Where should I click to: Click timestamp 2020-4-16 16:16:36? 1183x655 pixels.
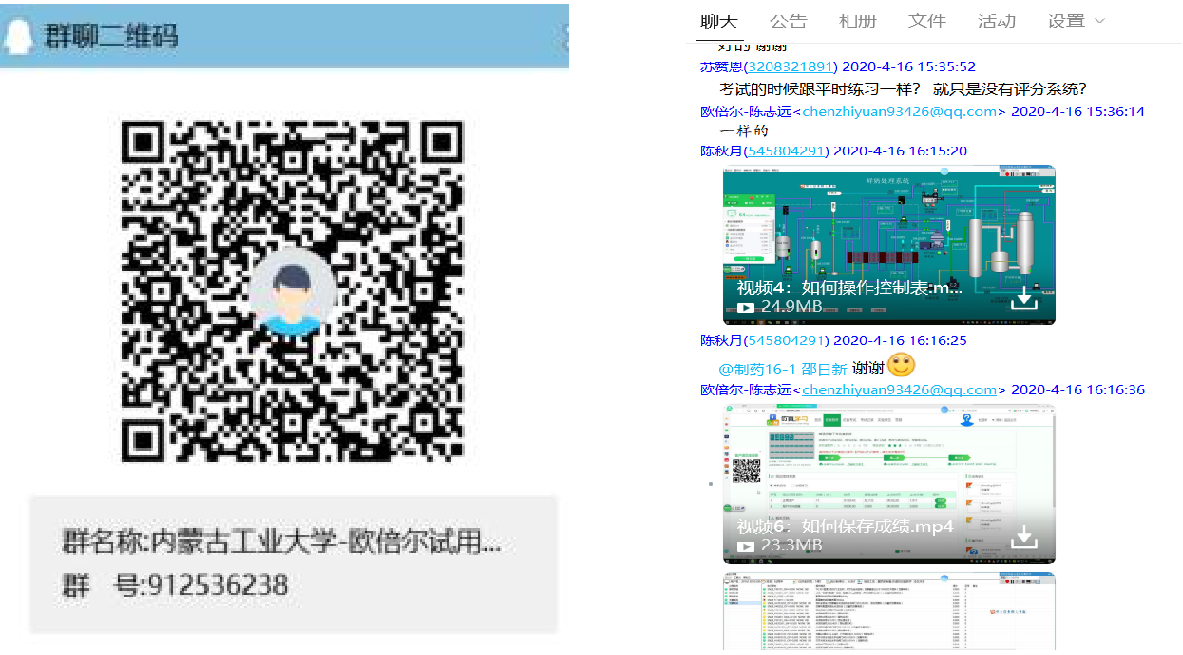[x=1077, y=390]
